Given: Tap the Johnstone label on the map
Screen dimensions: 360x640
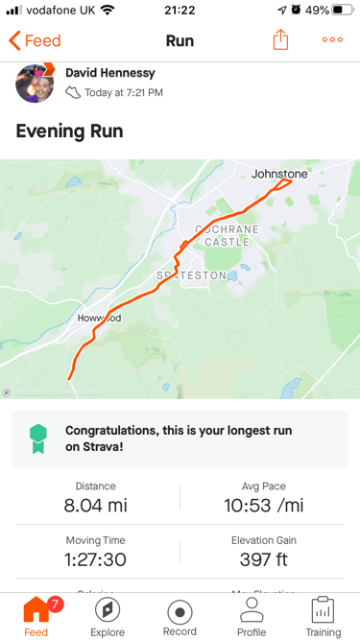Looking at the screenshot, I should coord(279,174).
